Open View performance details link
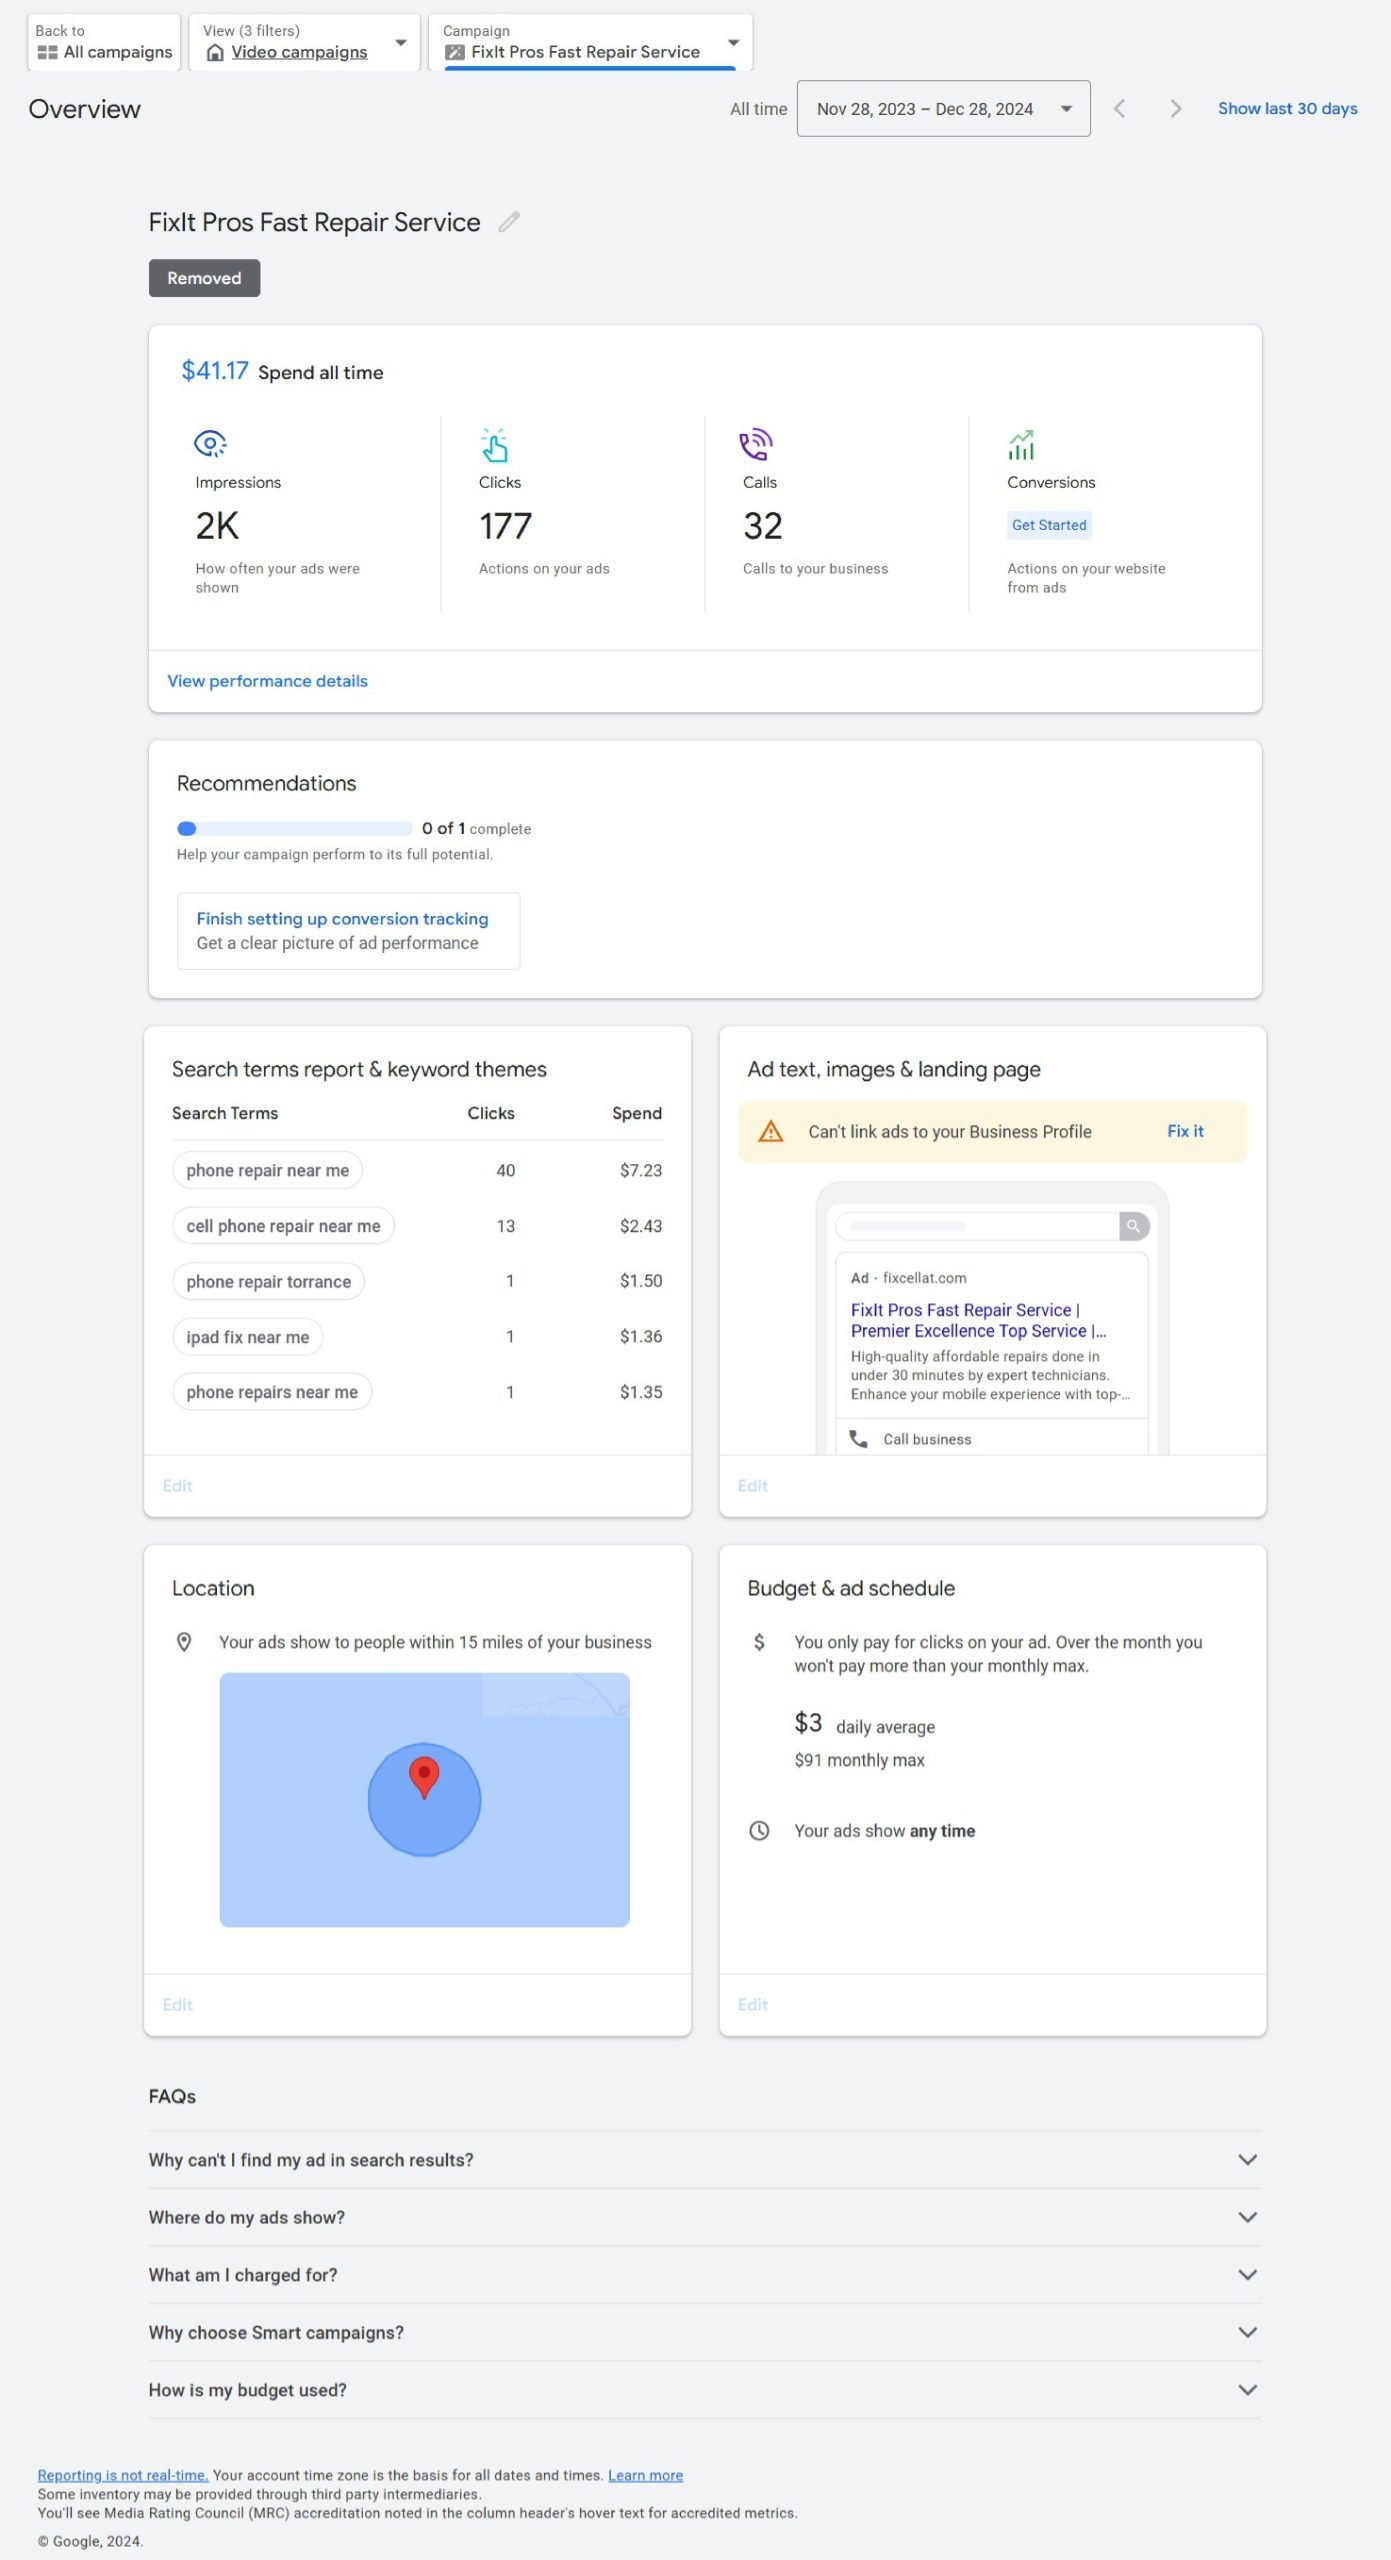The width and height of the screenshot is (1391, 2560). (x=267, y=681)
